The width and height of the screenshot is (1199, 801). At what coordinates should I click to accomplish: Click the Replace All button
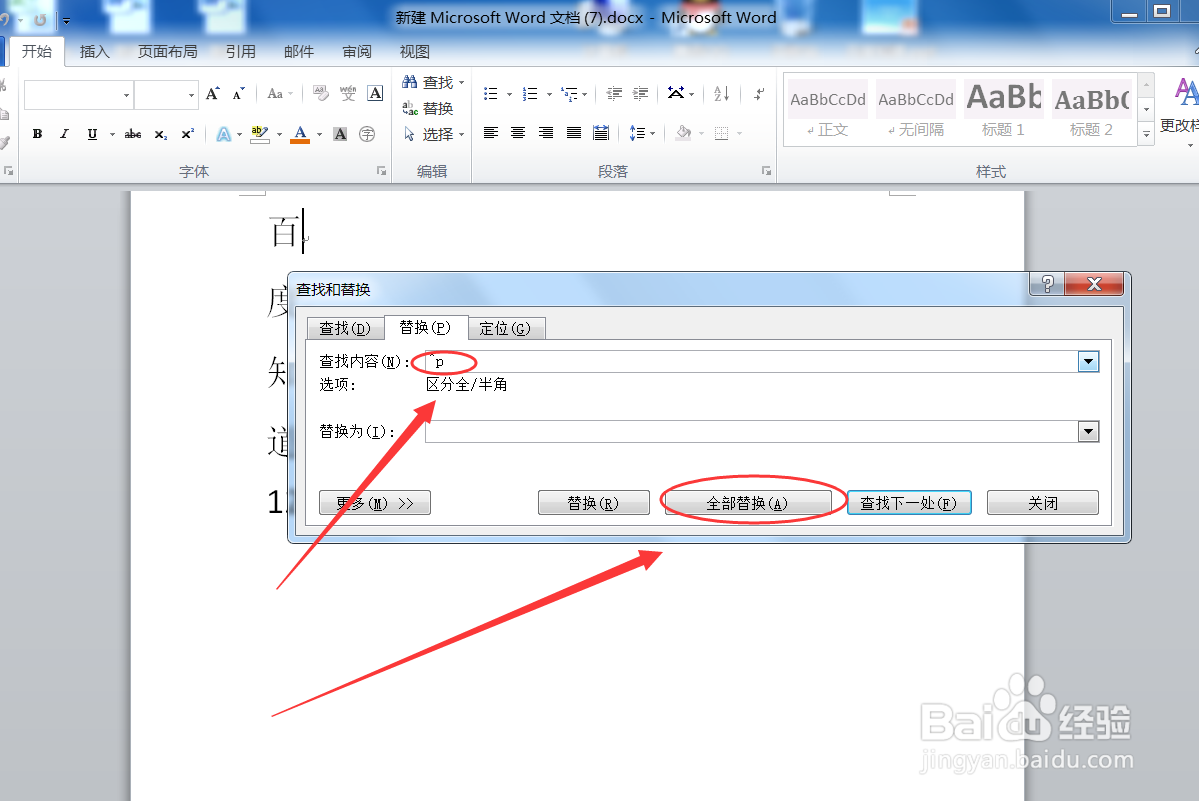[747, 503]
